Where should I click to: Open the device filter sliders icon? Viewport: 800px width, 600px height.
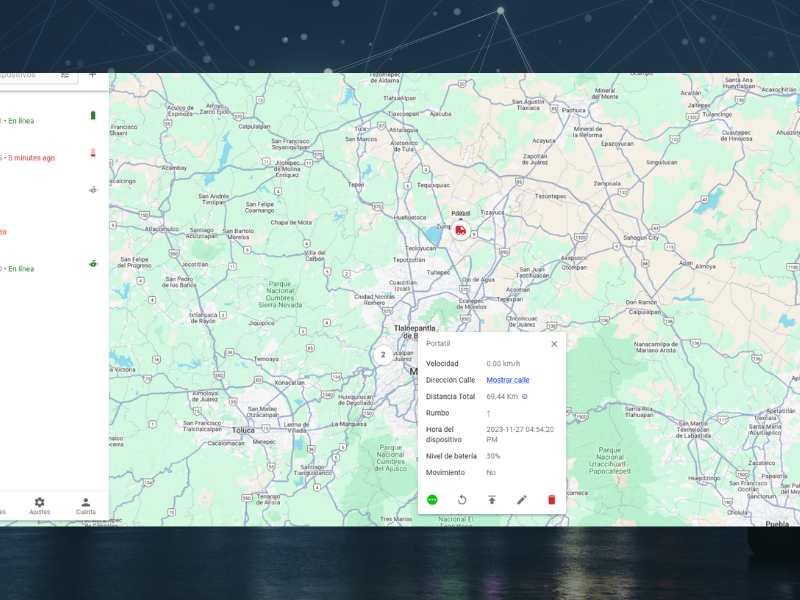(65, 75)
